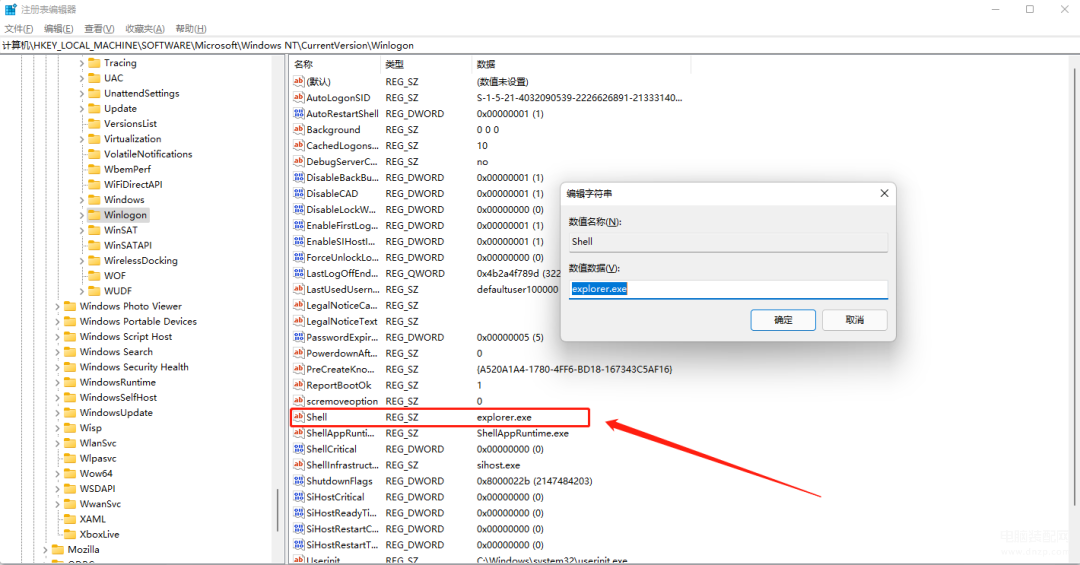Image resolution: width=1080 pixels, height=565 pixels.
Task: Select the WiFiDirectAPI tree item
Action: coord(134,185)
